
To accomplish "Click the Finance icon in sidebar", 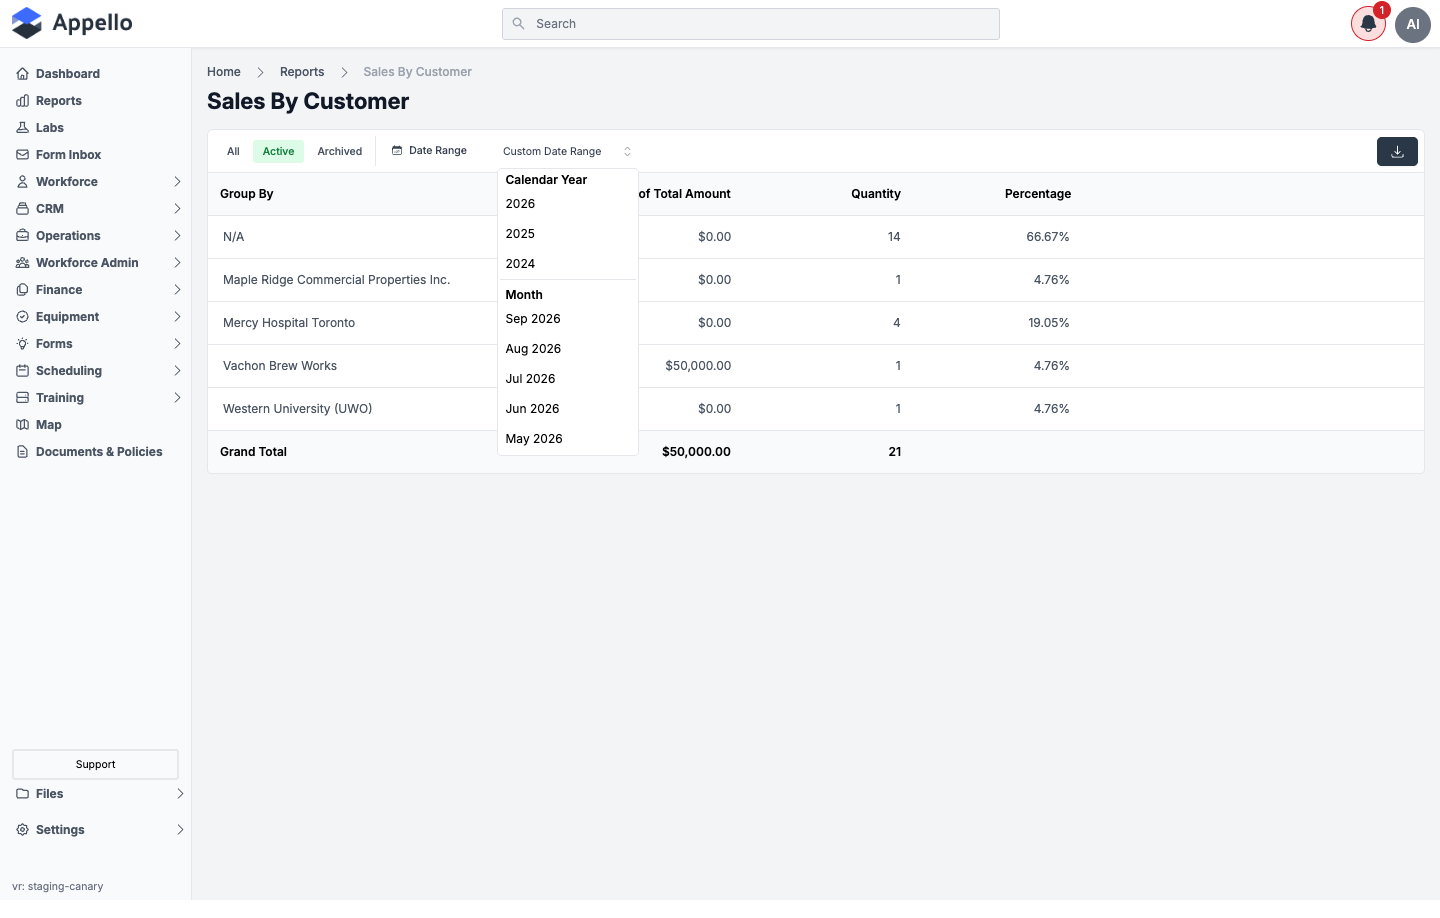I will point(22,290).
